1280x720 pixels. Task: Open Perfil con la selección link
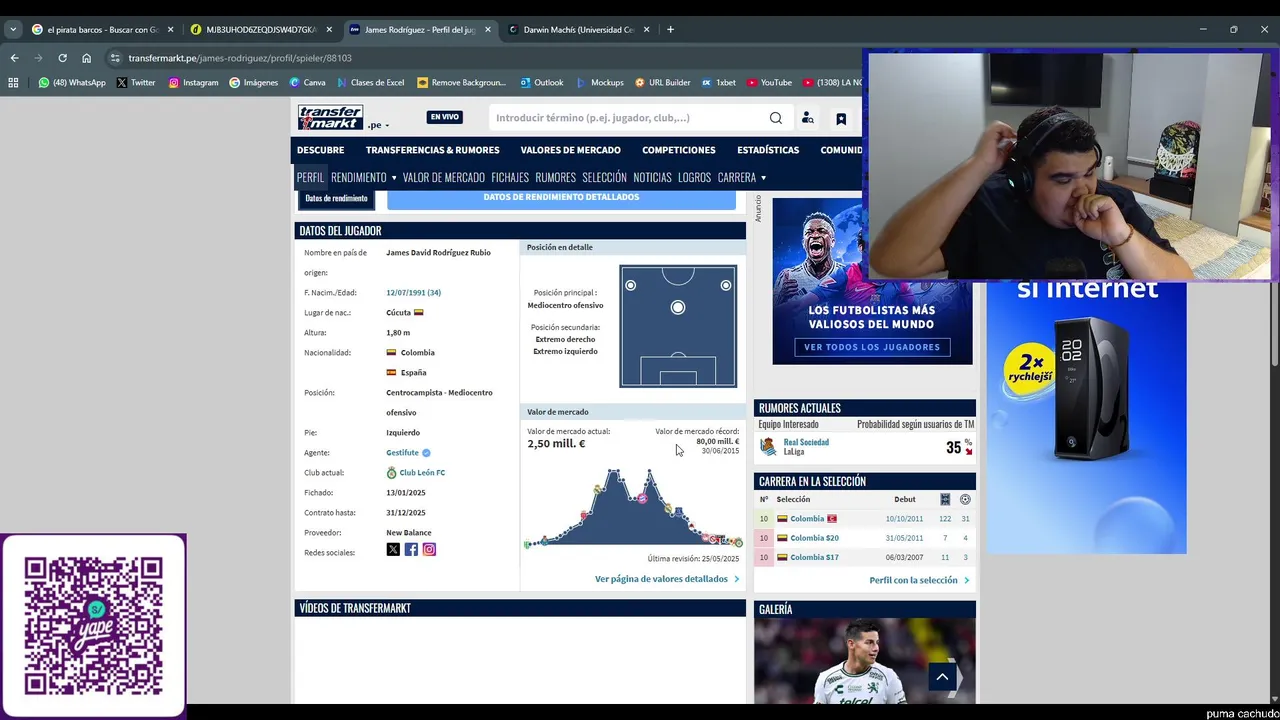[x=919, y=580]
